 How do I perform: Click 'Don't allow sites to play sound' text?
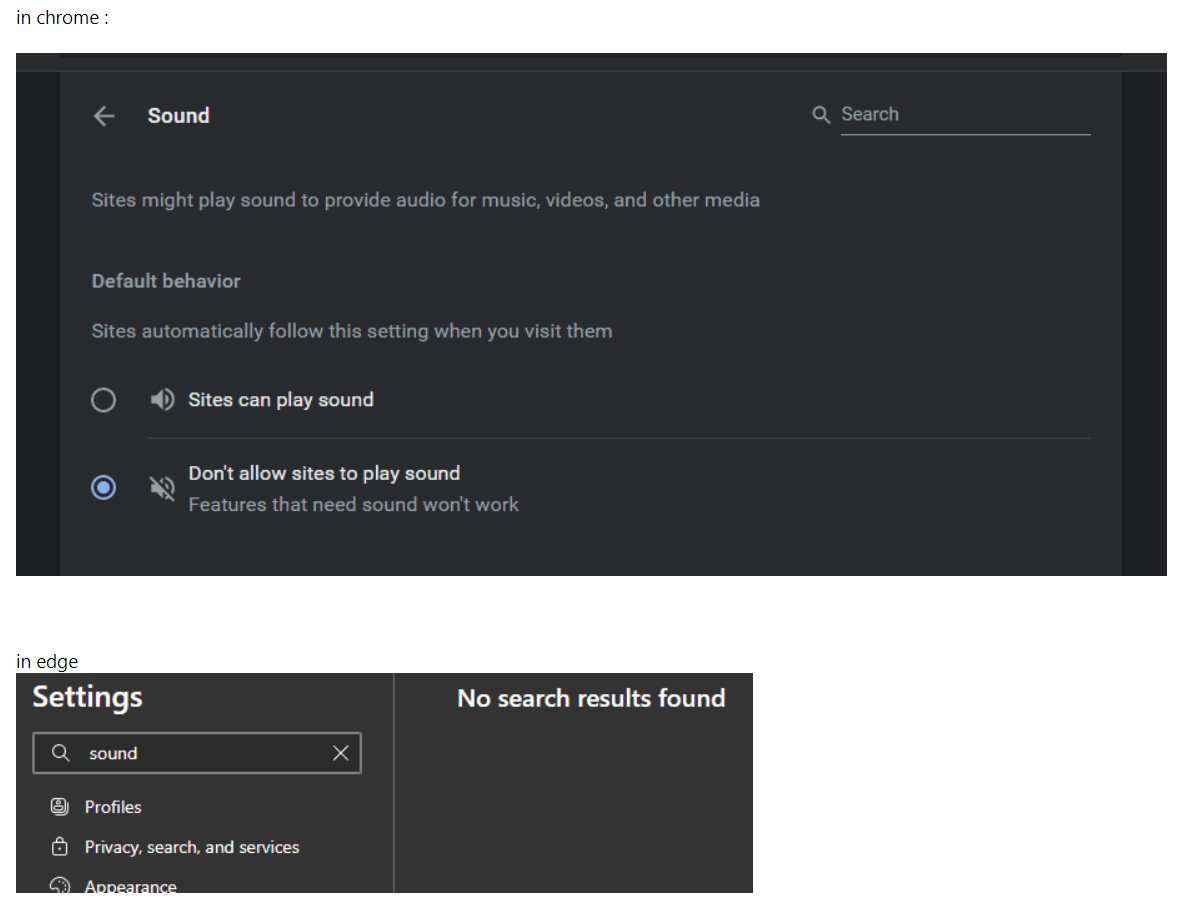pos(324,473)
